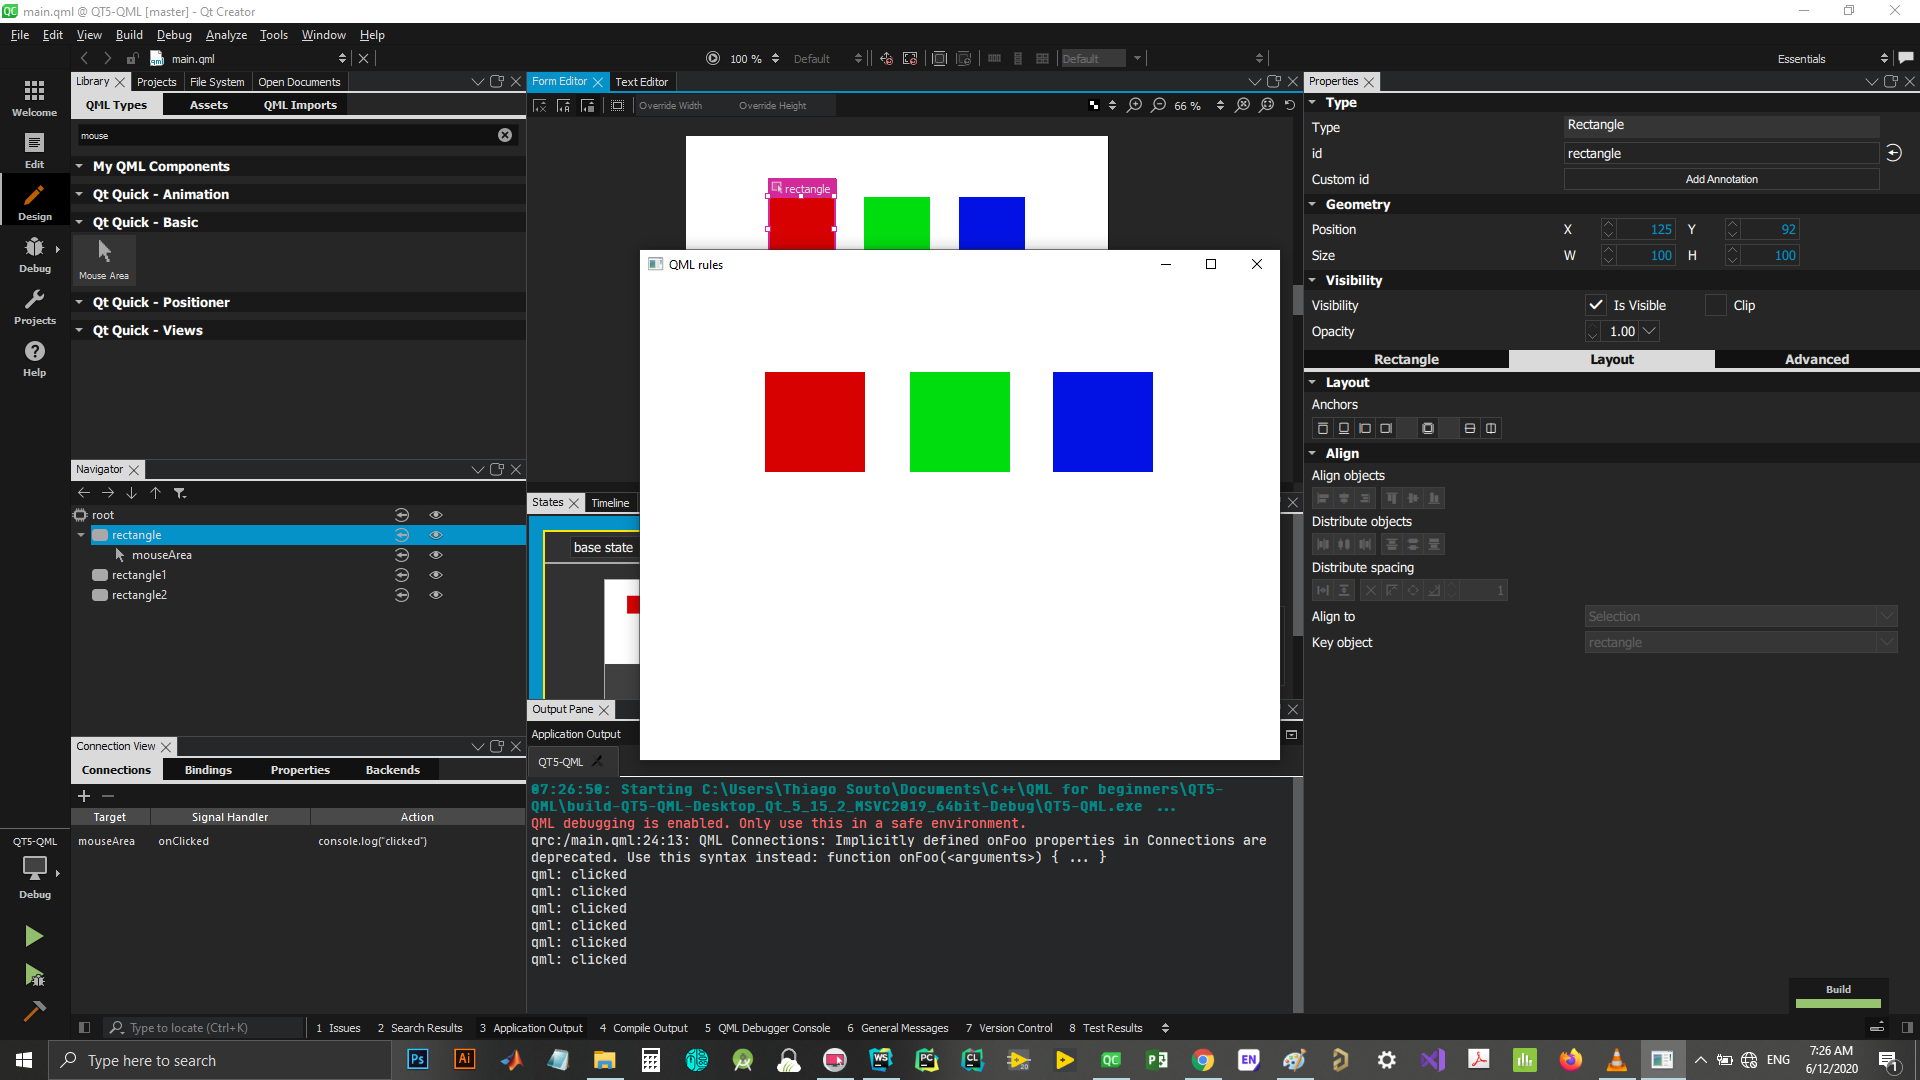Switch to the Text Editor tab
The height and width of the screenshot is (1080, 1920).
(x=642, y=82)
